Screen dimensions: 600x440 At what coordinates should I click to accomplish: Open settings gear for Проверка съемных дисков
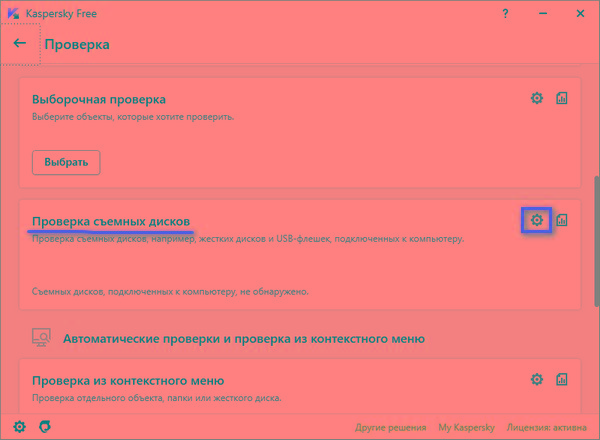537,220
